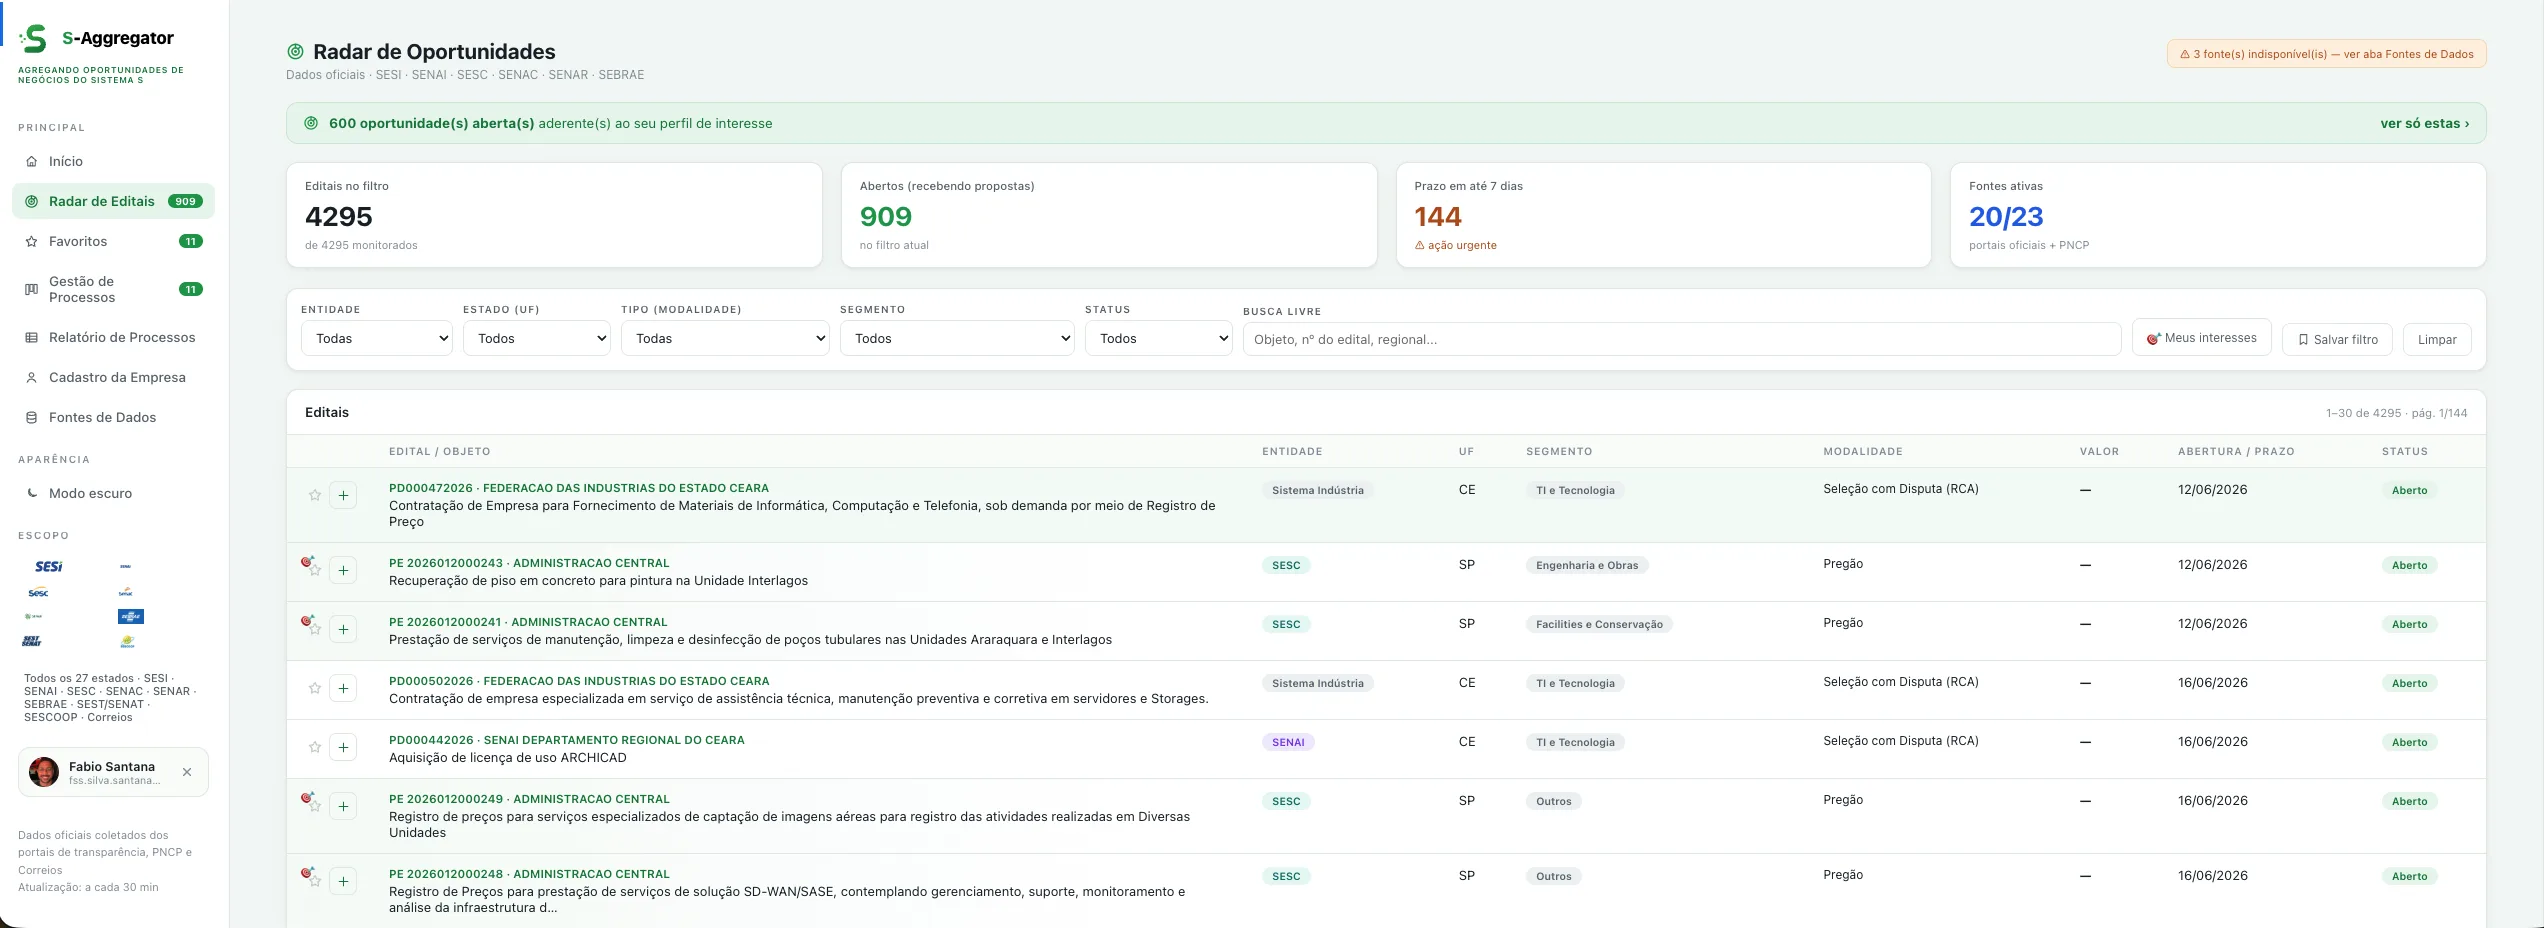Click the plus button on row PE 2026012000248
The width and height of the screenshot is (2544, 928).
[x=343, y=881]
